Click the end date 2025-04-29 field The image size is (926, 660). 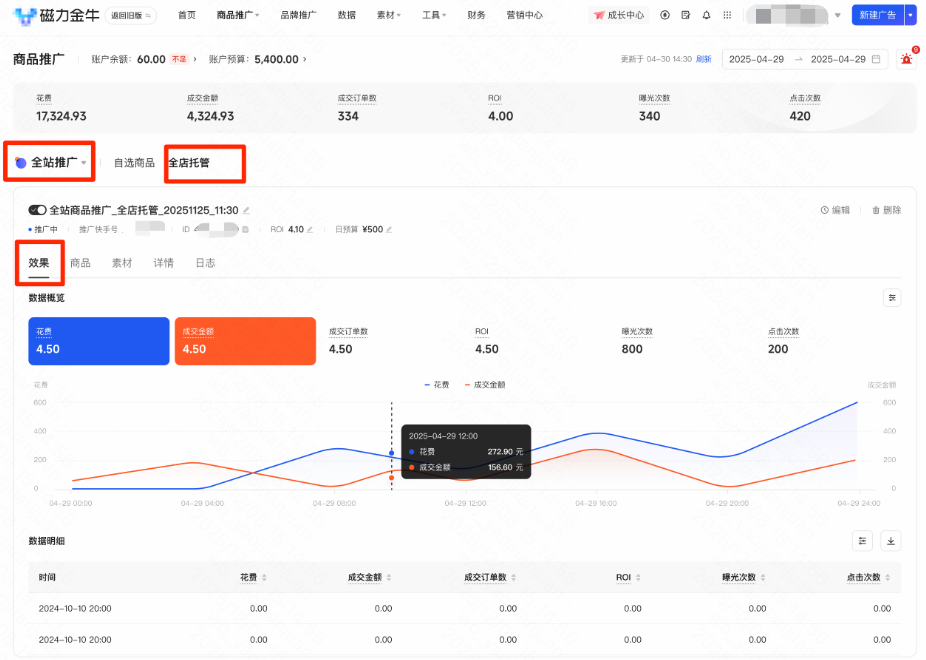(x=838, y=59)
